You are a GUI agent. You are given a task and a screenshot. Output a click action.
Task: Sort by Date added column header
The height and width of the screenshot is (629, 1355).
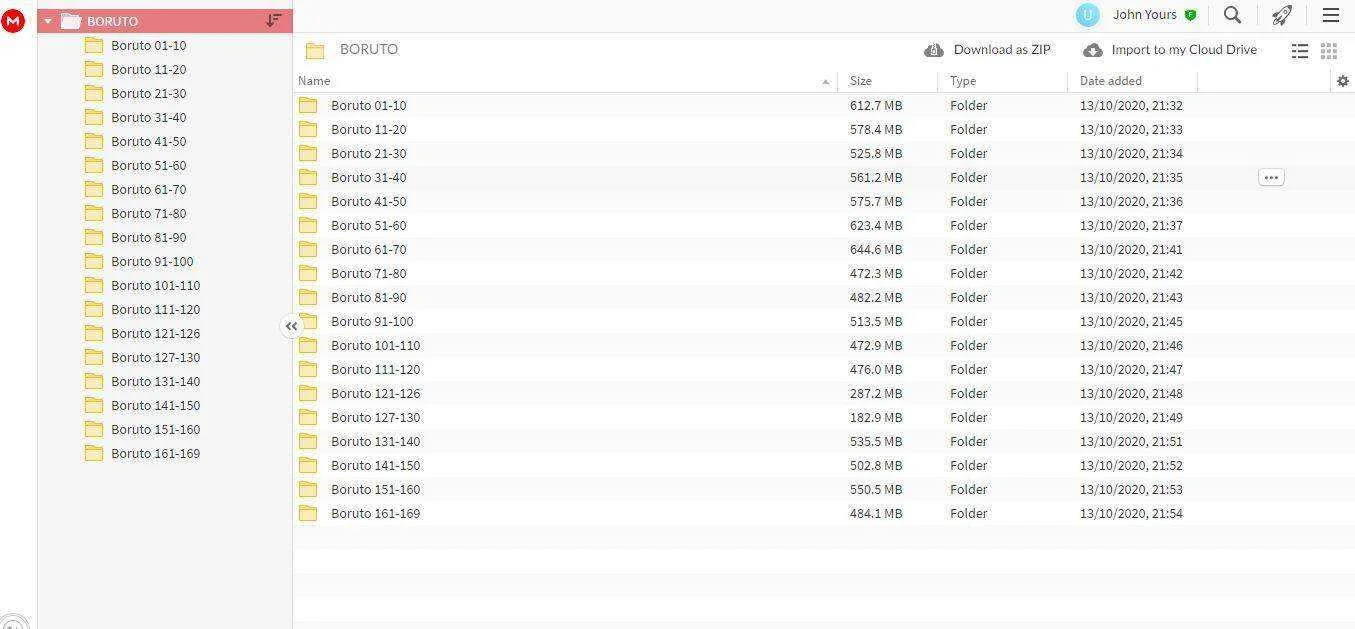point(1110,81)
